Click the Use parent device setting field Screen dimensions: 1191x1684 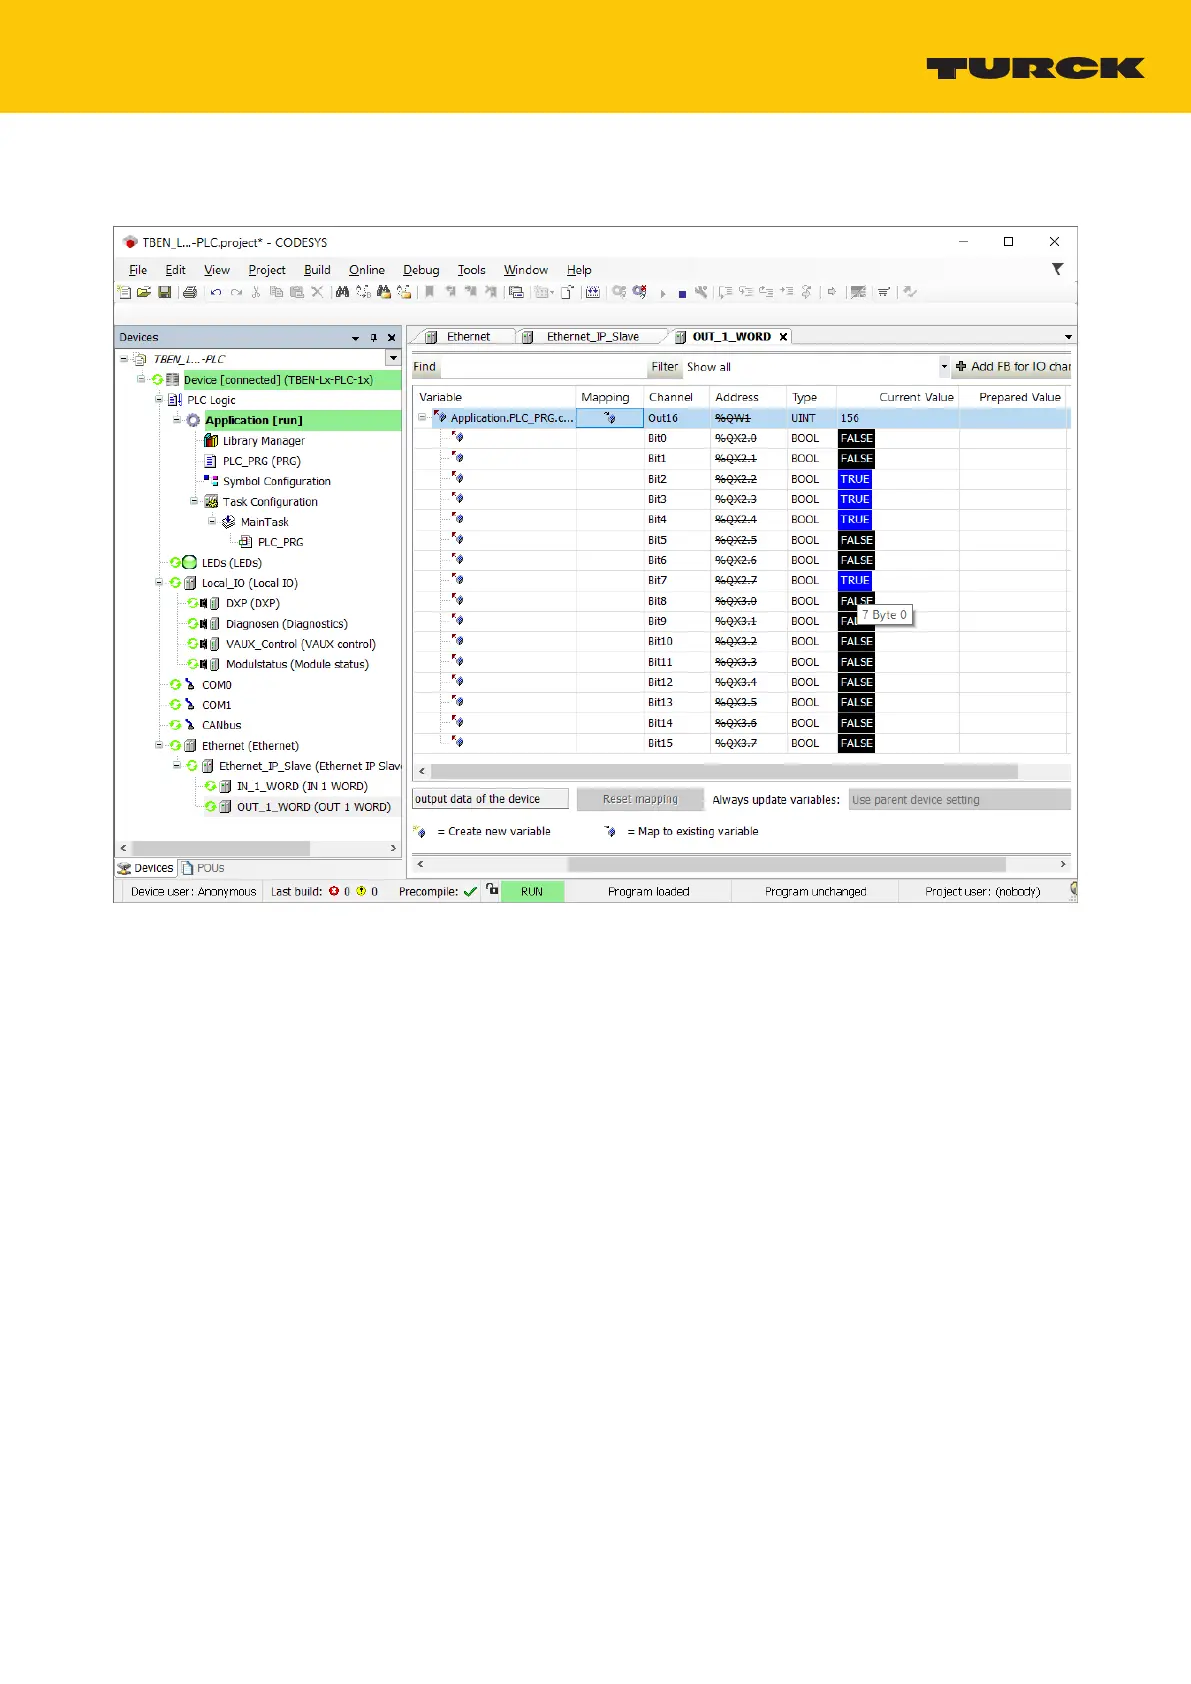pyautogui.click(x=960, y=799)
